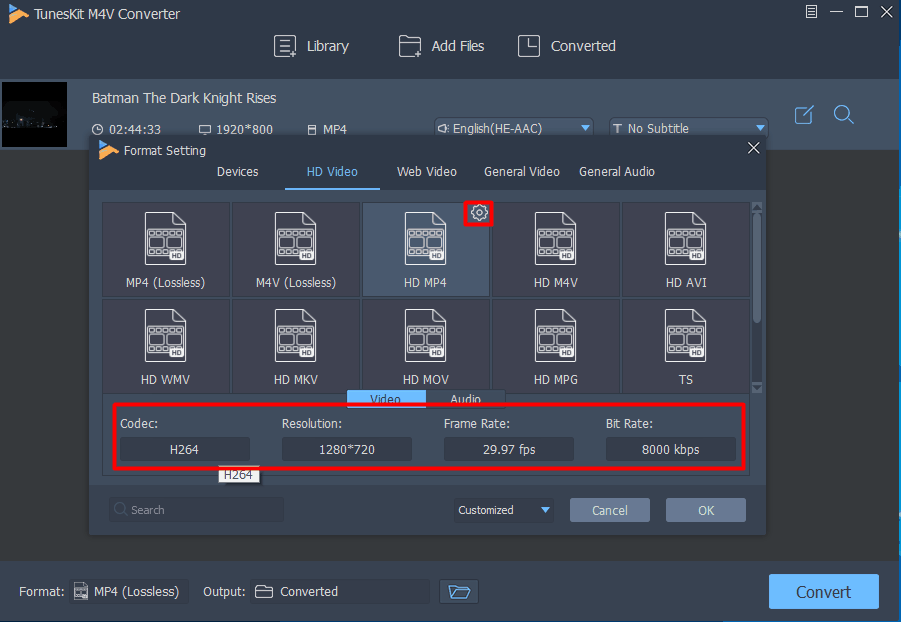
Task: Click the TunesKit logo in title bar
Action: pos(18,14)
